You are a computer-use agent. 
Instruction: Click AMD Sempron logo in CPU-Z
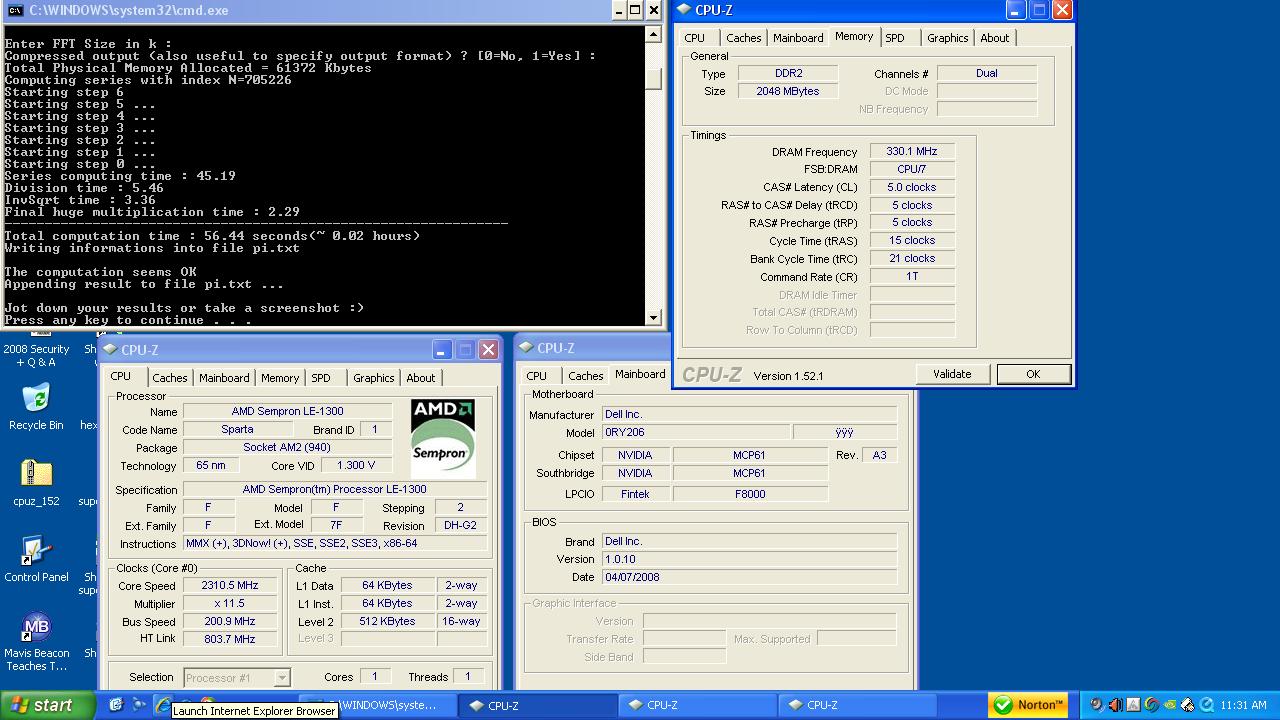coord(443,437)
